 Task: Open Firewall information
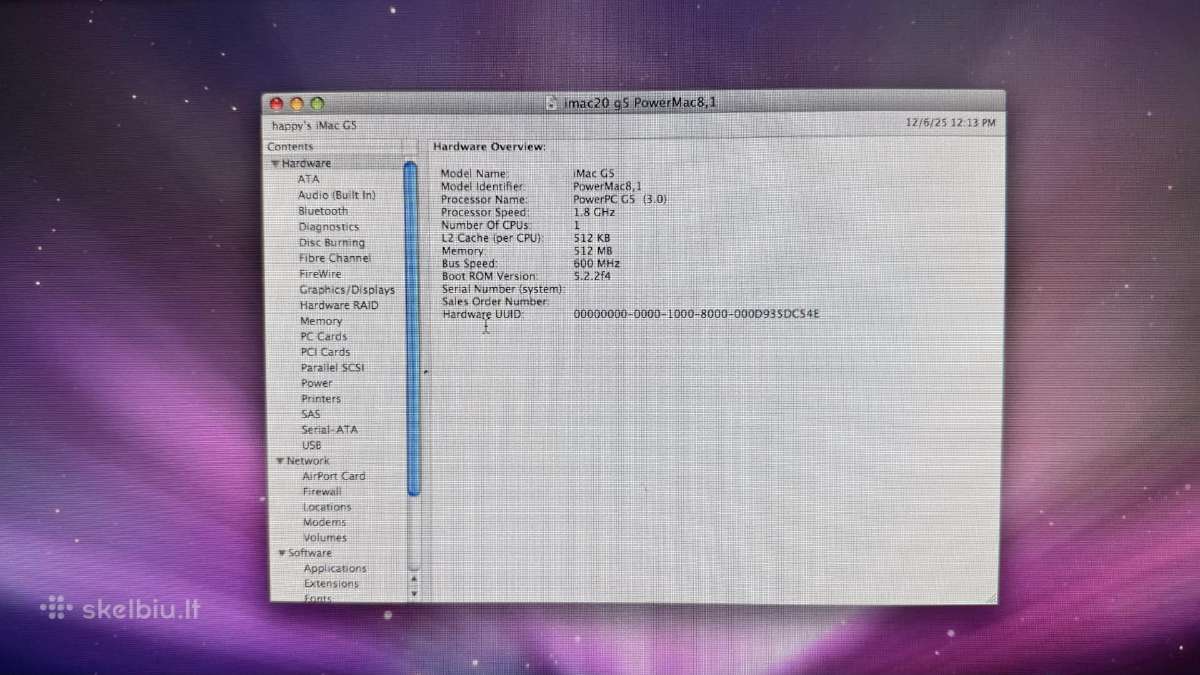tap(322, 492)
